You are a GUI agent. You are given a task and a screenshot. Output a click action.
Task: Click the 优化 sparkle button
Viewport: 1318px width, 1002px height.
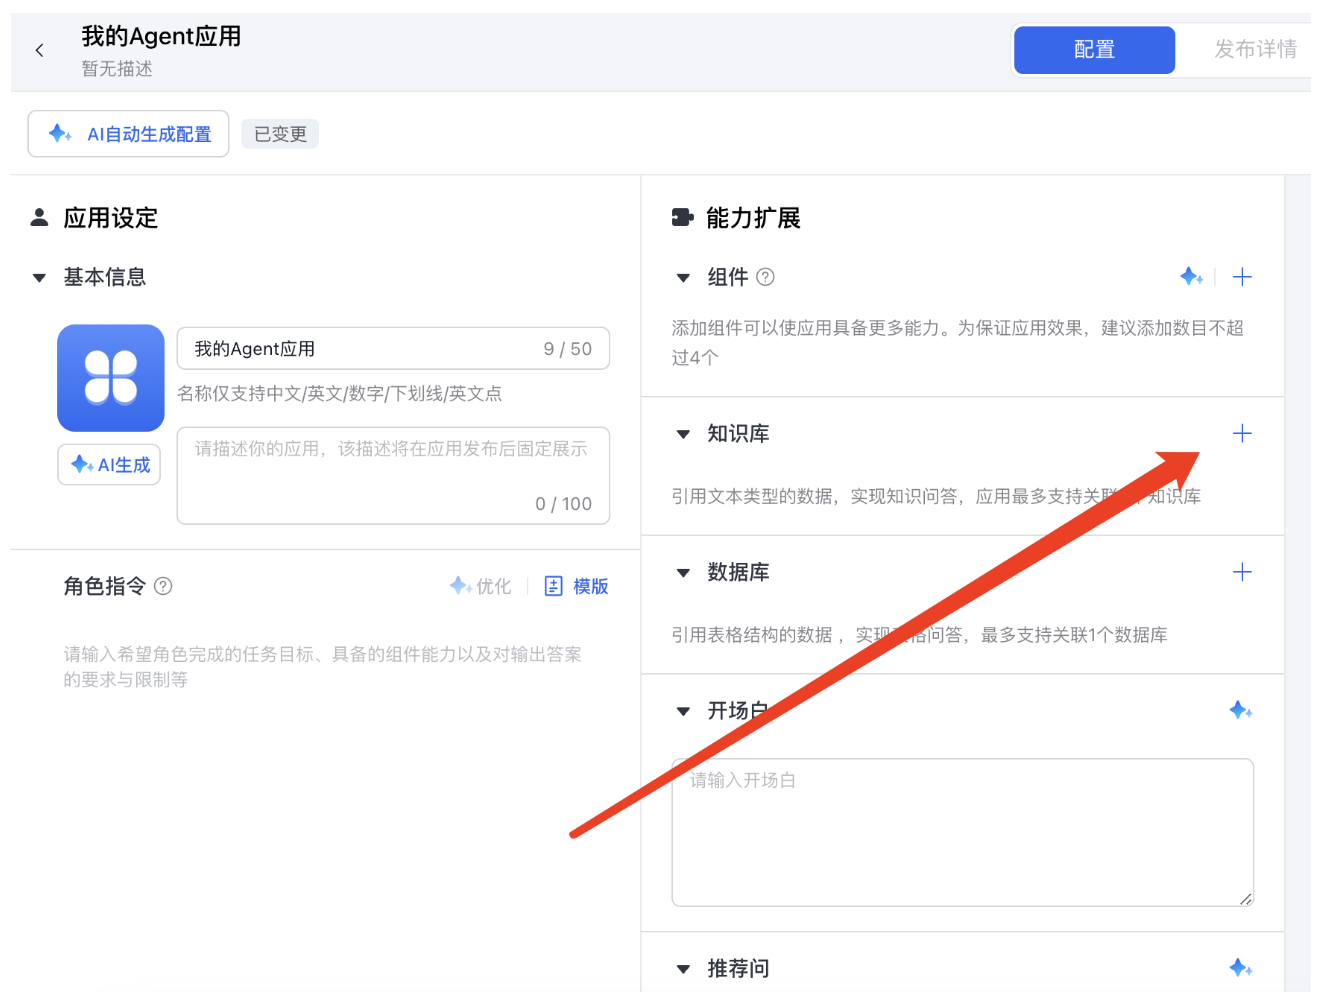(x=481, y=586)
